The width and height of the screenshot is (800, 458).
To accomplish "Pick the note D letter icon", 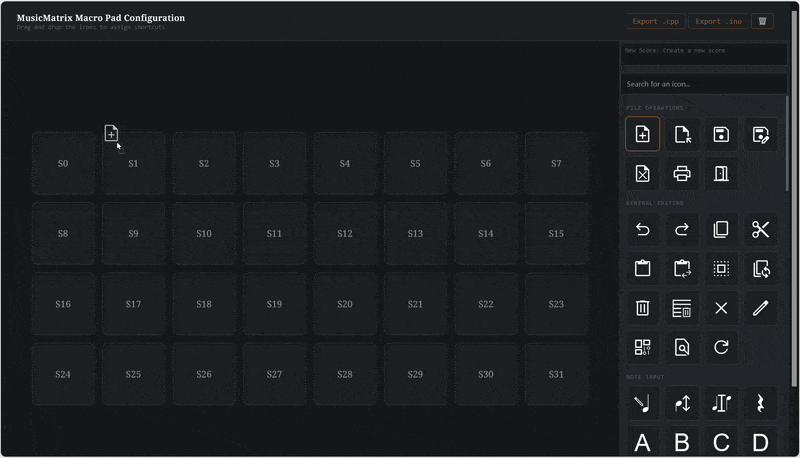I will pos(761,442).
